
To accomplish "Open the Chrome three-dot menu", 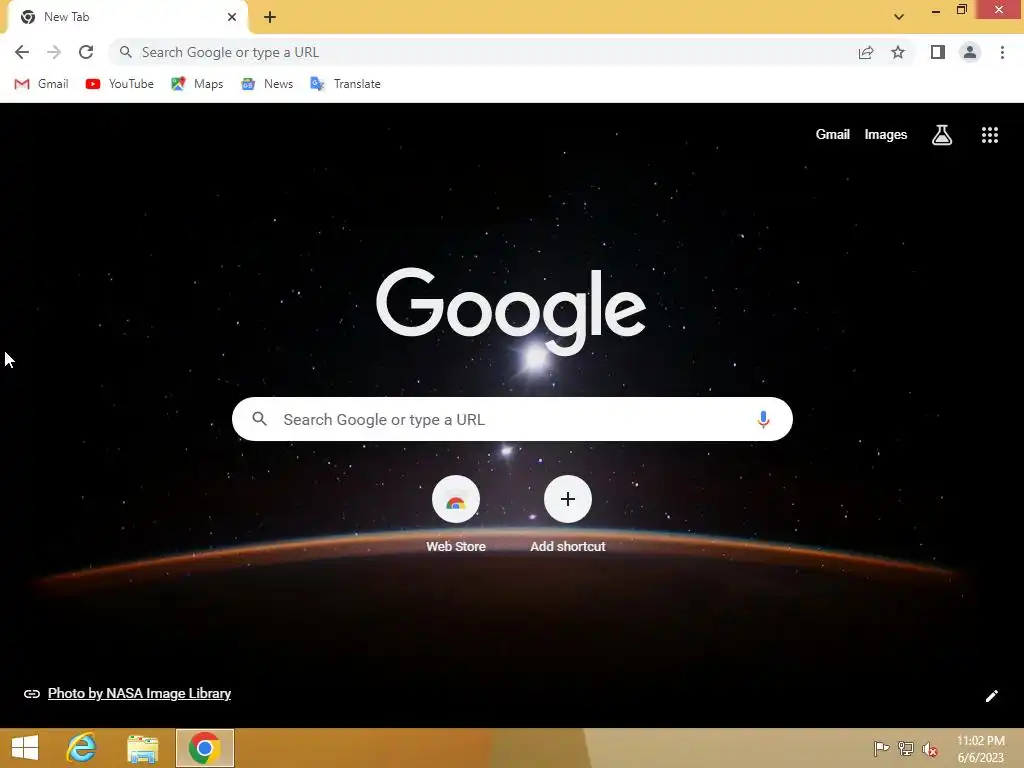I will (x=1002, y=52).
